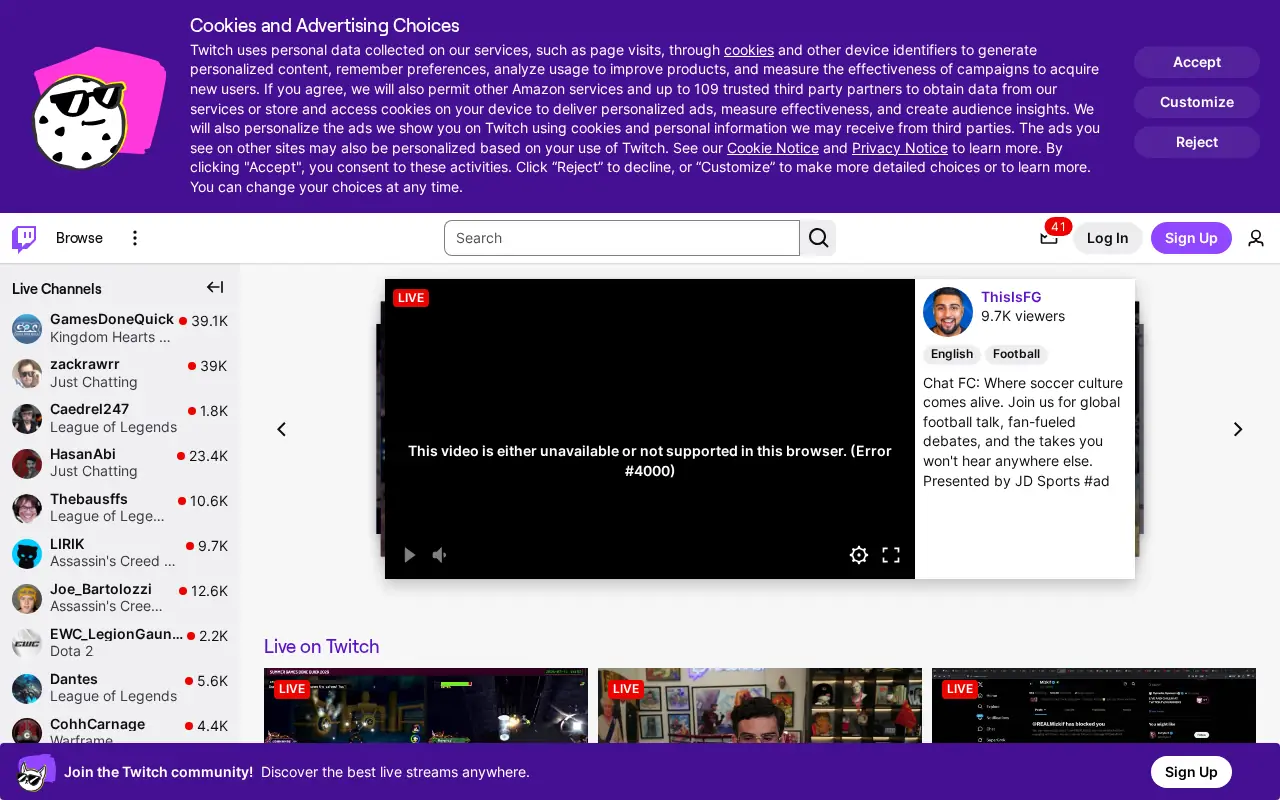Open LIRIK channel avatar

coord(27,554)
